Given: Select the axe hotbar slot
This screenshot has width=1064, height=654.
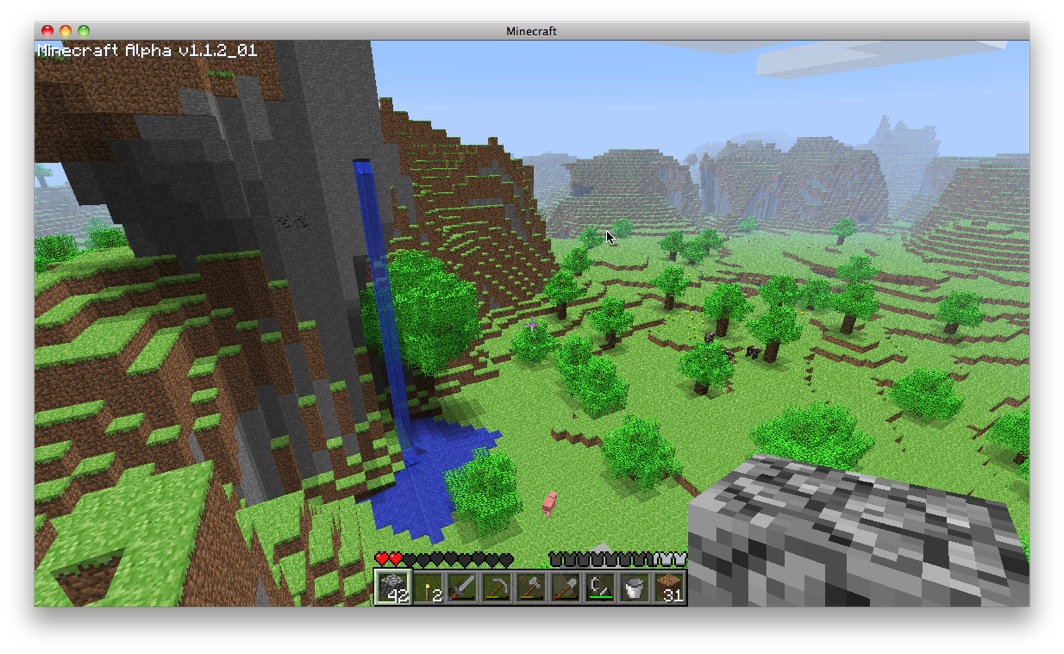Looking at the screenshot, I should (531, 587).
